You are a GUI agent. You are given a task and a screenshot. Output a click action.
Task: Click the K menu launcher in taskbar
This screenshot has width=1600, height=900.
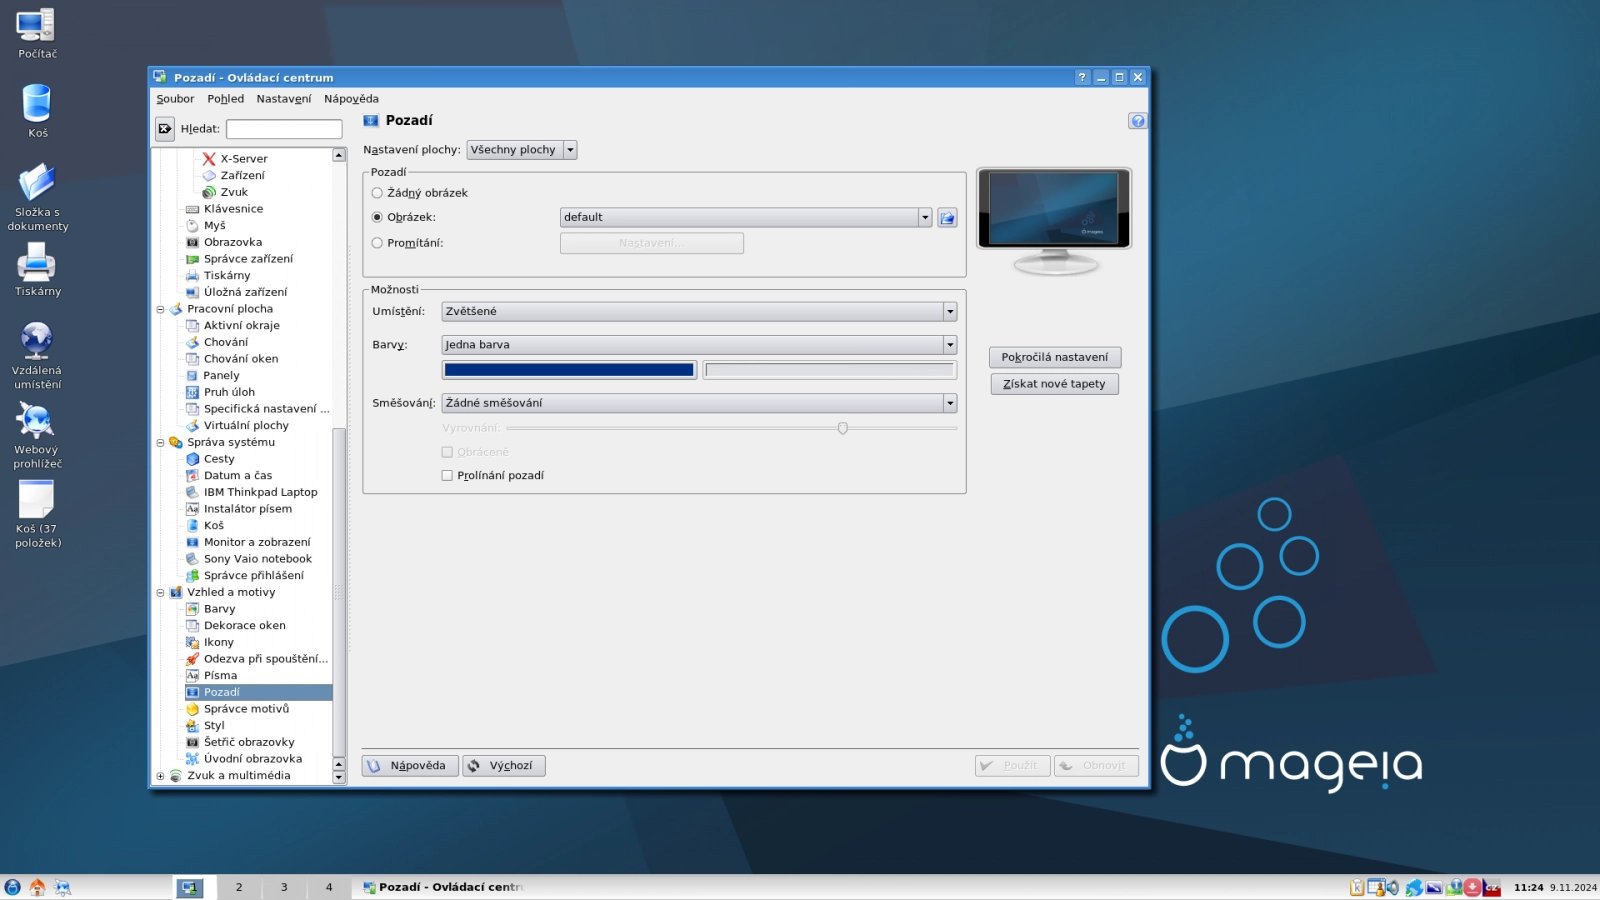pyautogui.click(x=12, y=887)
